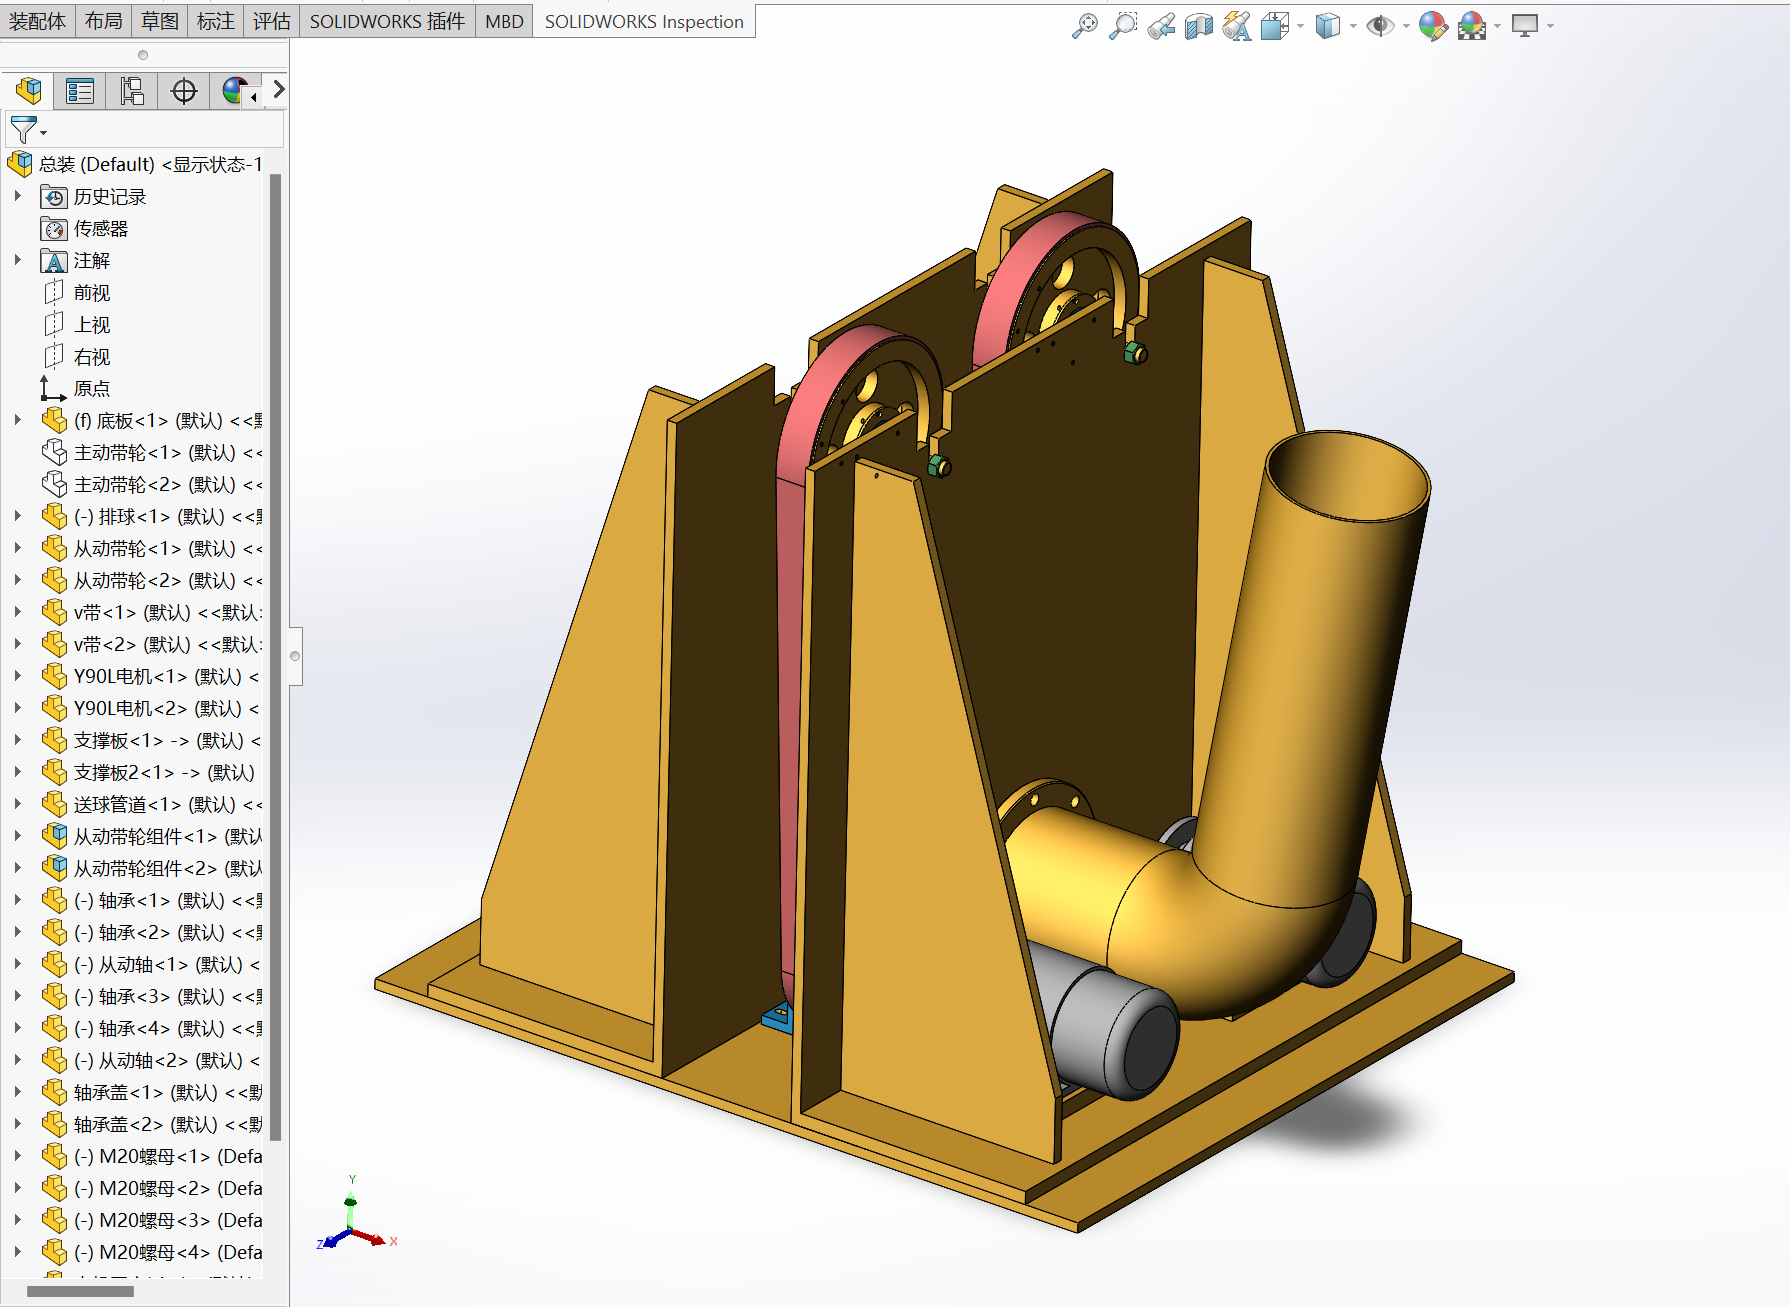Image resolution: width=1790 pixels, height=1307 pixels.
Task: Select the Zoom to Area magnifier tool
Action: coord(1123,26)
